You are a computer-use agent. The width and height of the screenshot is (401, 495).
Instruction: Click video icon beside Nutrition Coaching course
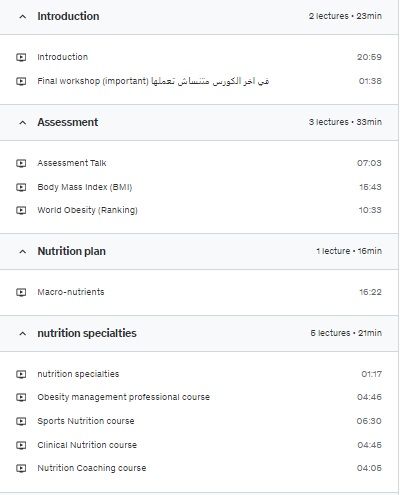21,468
